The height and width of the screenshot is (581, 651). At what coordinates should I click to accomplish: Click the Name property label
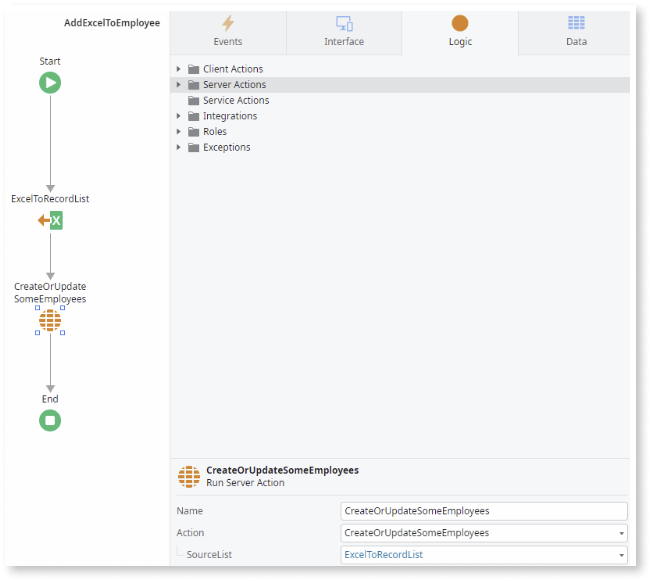(x=189, y=511)
